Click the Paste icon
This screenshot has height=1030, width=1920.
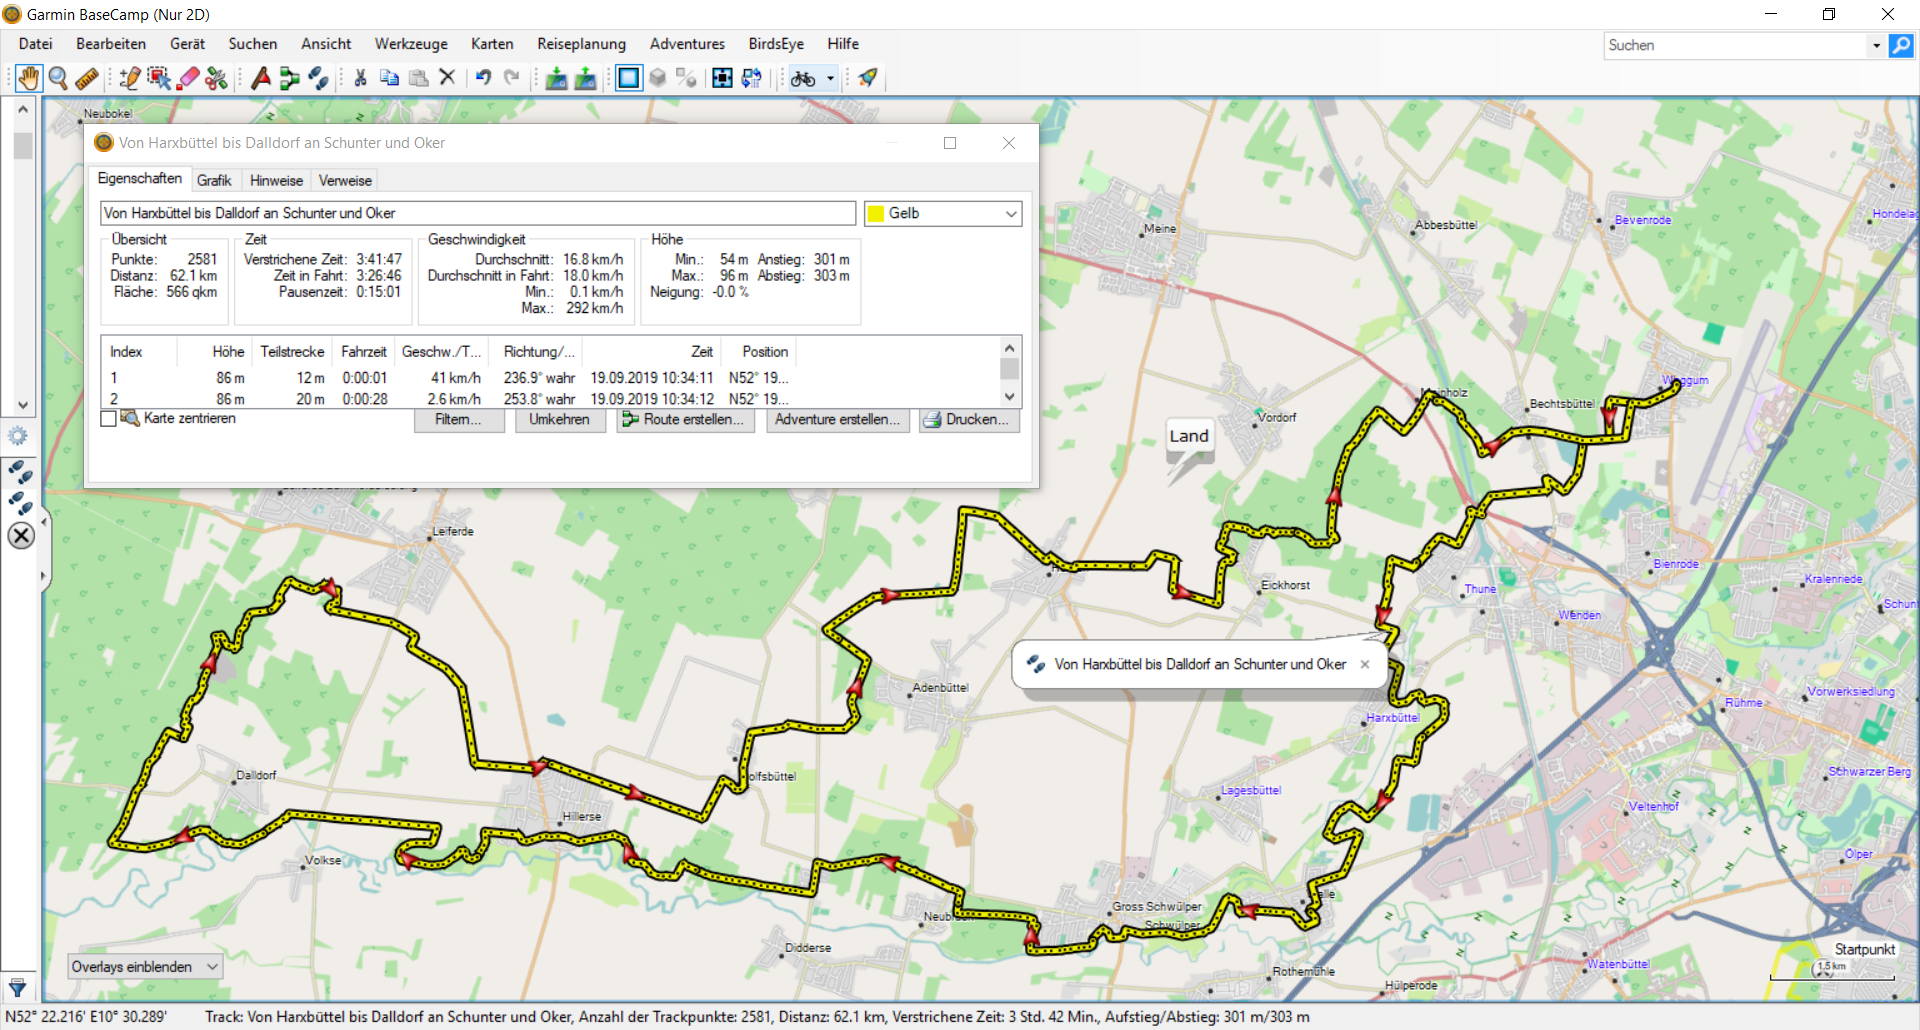[x=418, y=78]
